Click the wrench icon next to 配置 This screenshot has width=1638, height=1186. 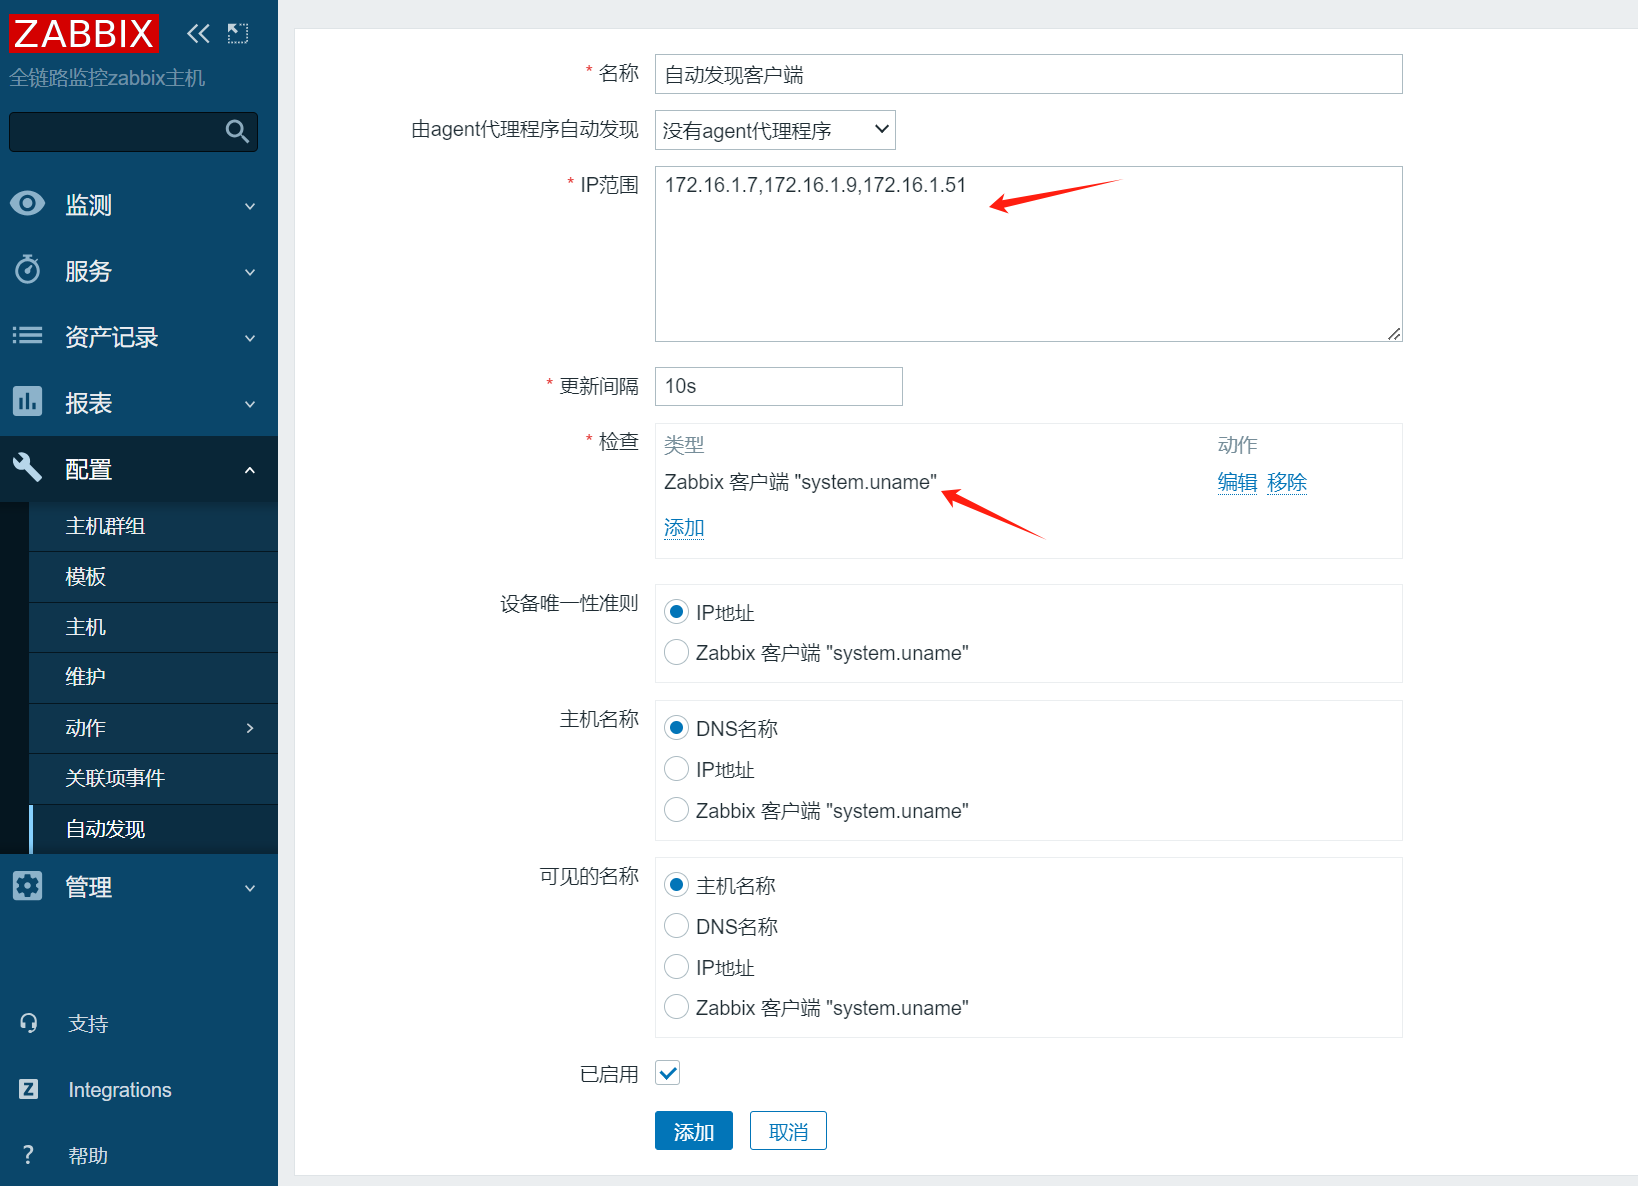(28, 467)
